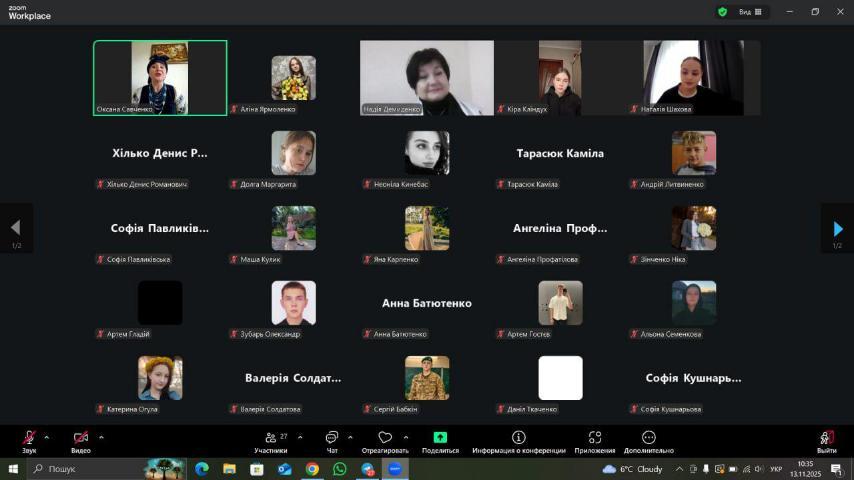The image size is (854, 480).
Task: Open the Вид view layout menu
Action: pos(750,12)
